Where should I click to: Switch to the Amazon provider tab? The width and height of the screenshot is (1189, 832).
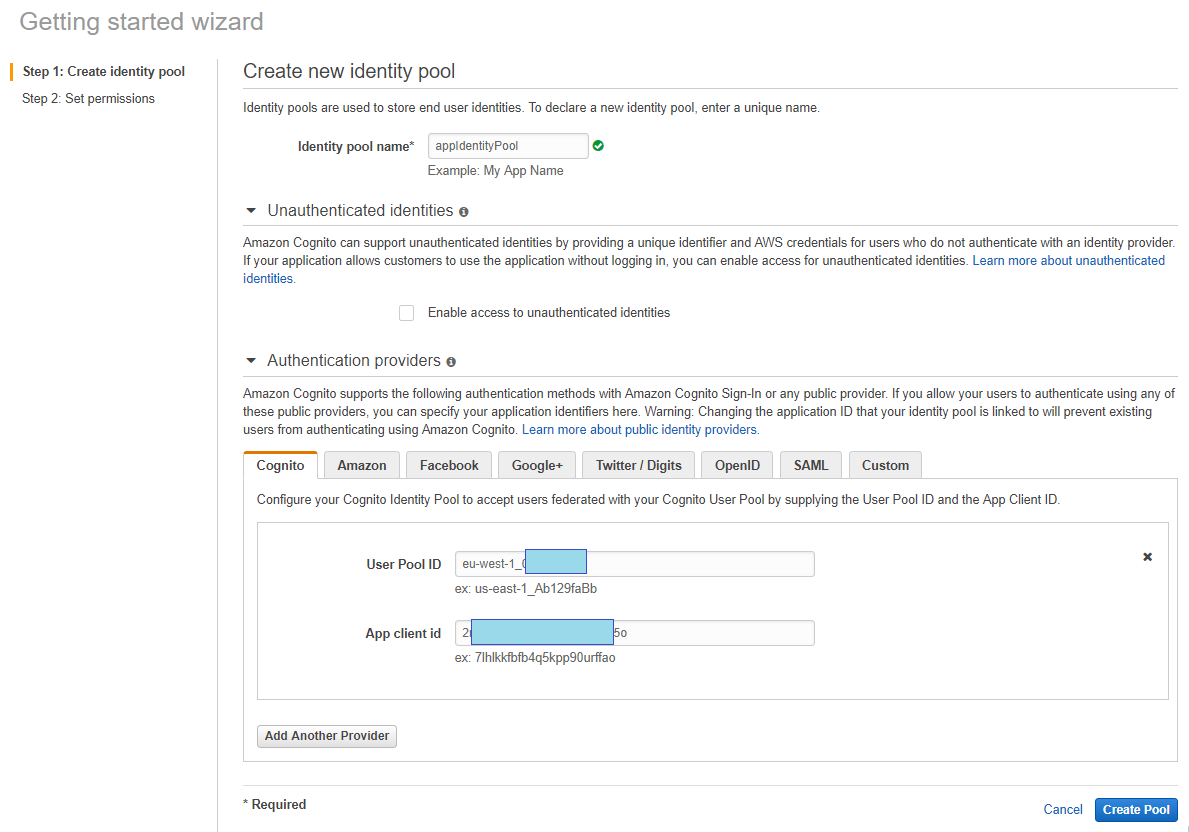tap(361, 465)
